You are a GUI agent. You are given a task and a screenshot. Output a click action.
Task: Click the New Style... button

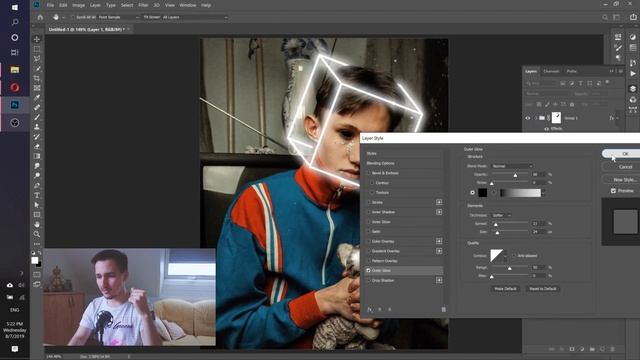[x=621, y=179]
